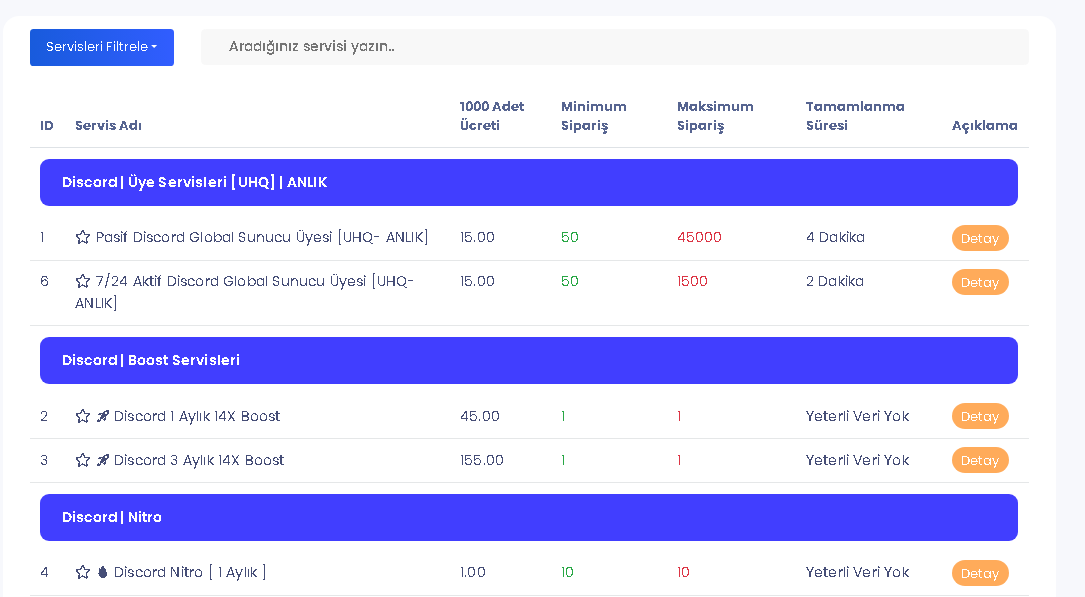
Task: Favorite Discord Nitro 1 Aylık star icon
Action: (82, 572)
